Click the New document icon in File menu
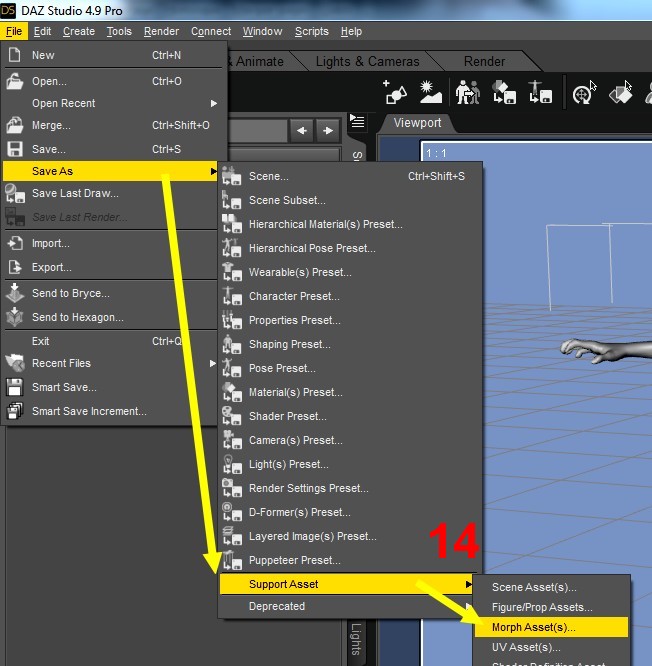Screen dimensions: 652x666 click(x=14, y=55)
